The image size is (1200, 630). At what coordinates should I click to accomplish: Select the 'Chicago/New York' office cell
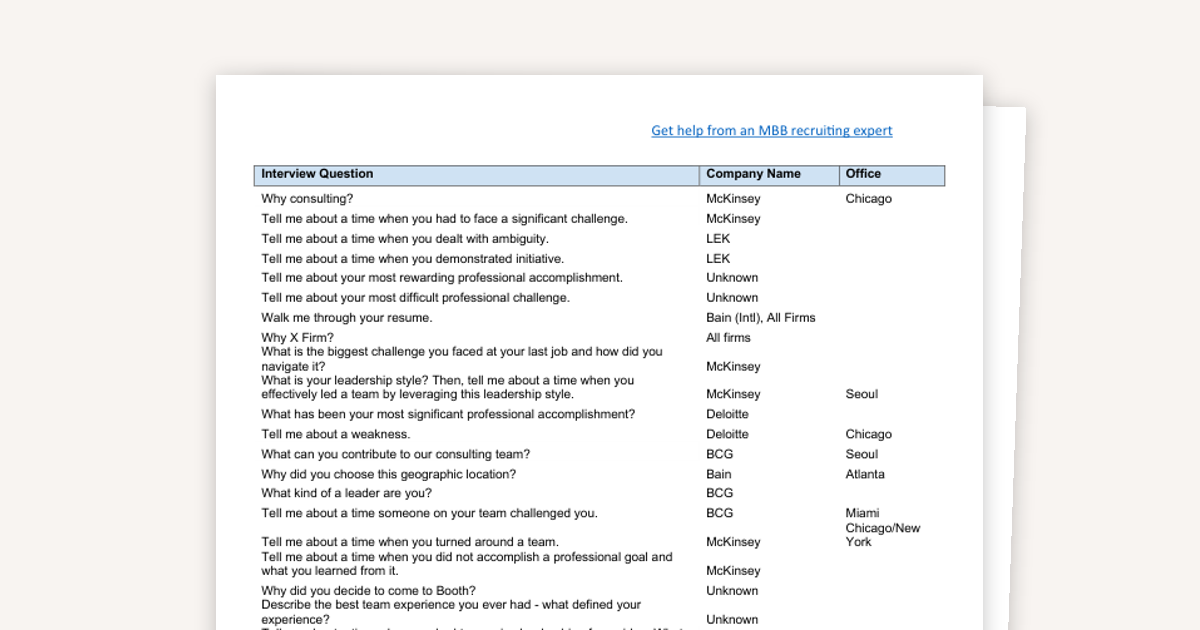coord(883,535)
